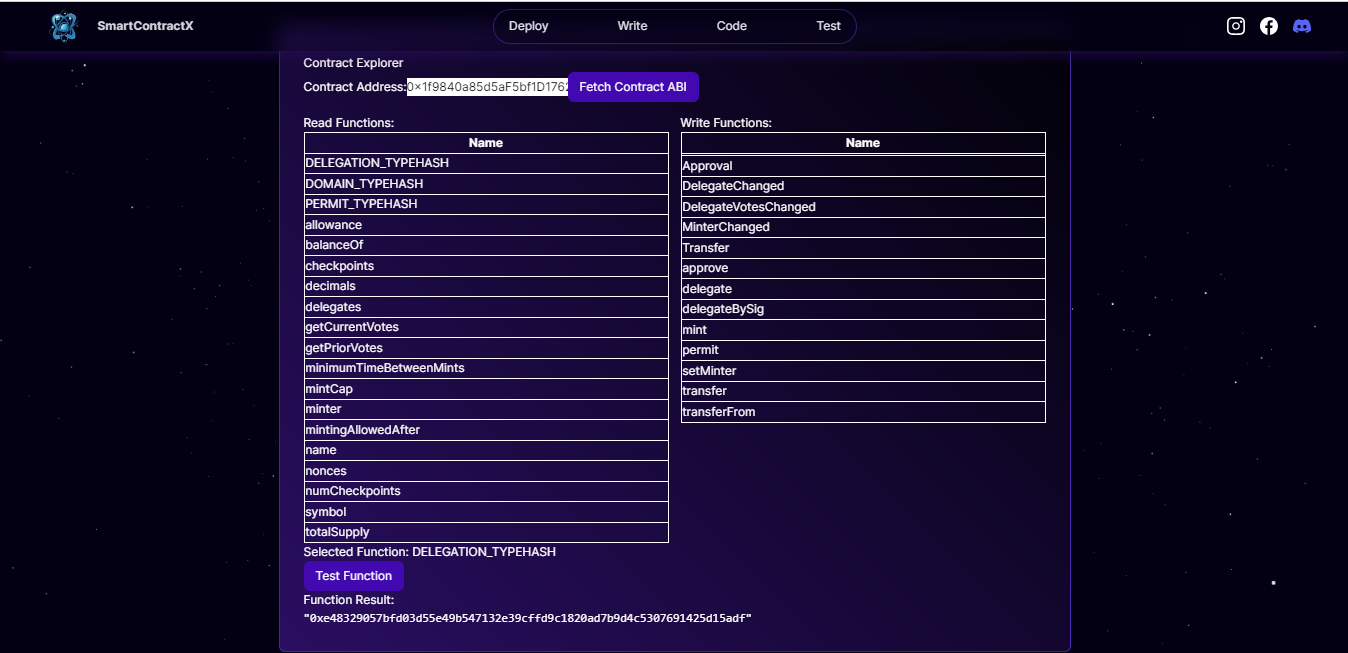Select the allowance read function

click(x=486, y=225)
